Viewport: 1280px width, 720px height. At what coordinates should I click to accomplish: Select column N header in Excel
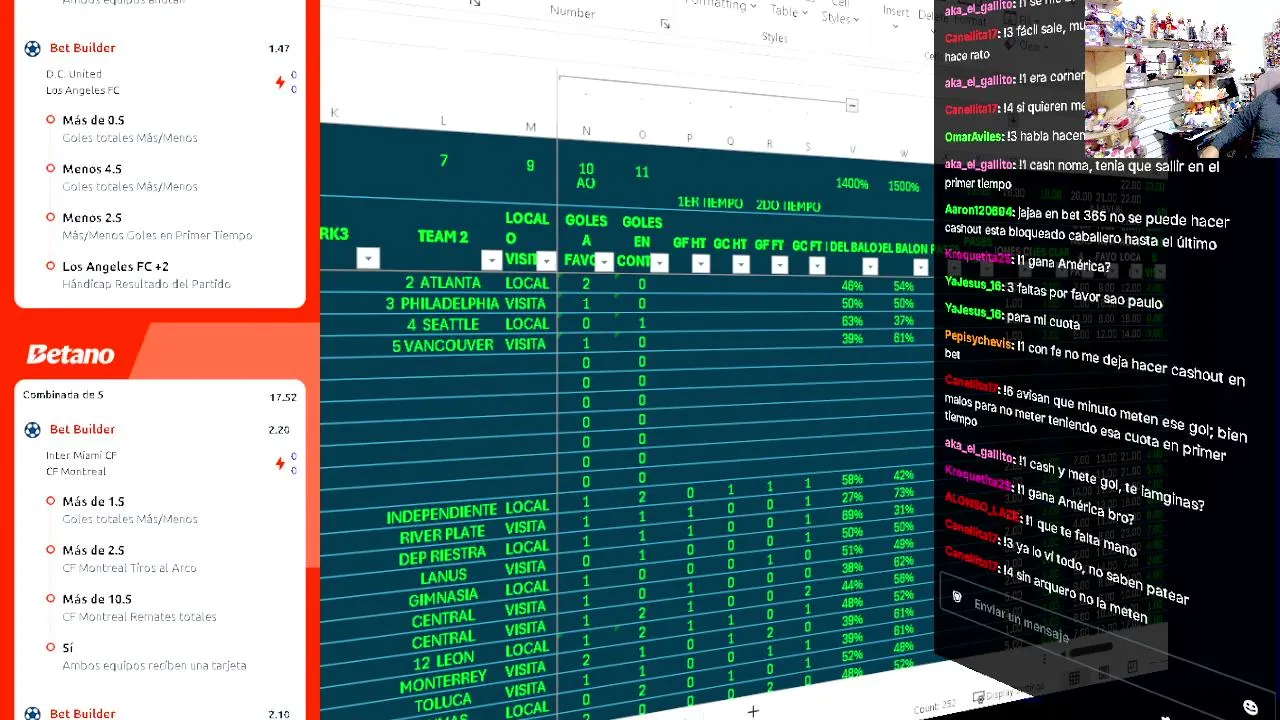coord(586,131)
